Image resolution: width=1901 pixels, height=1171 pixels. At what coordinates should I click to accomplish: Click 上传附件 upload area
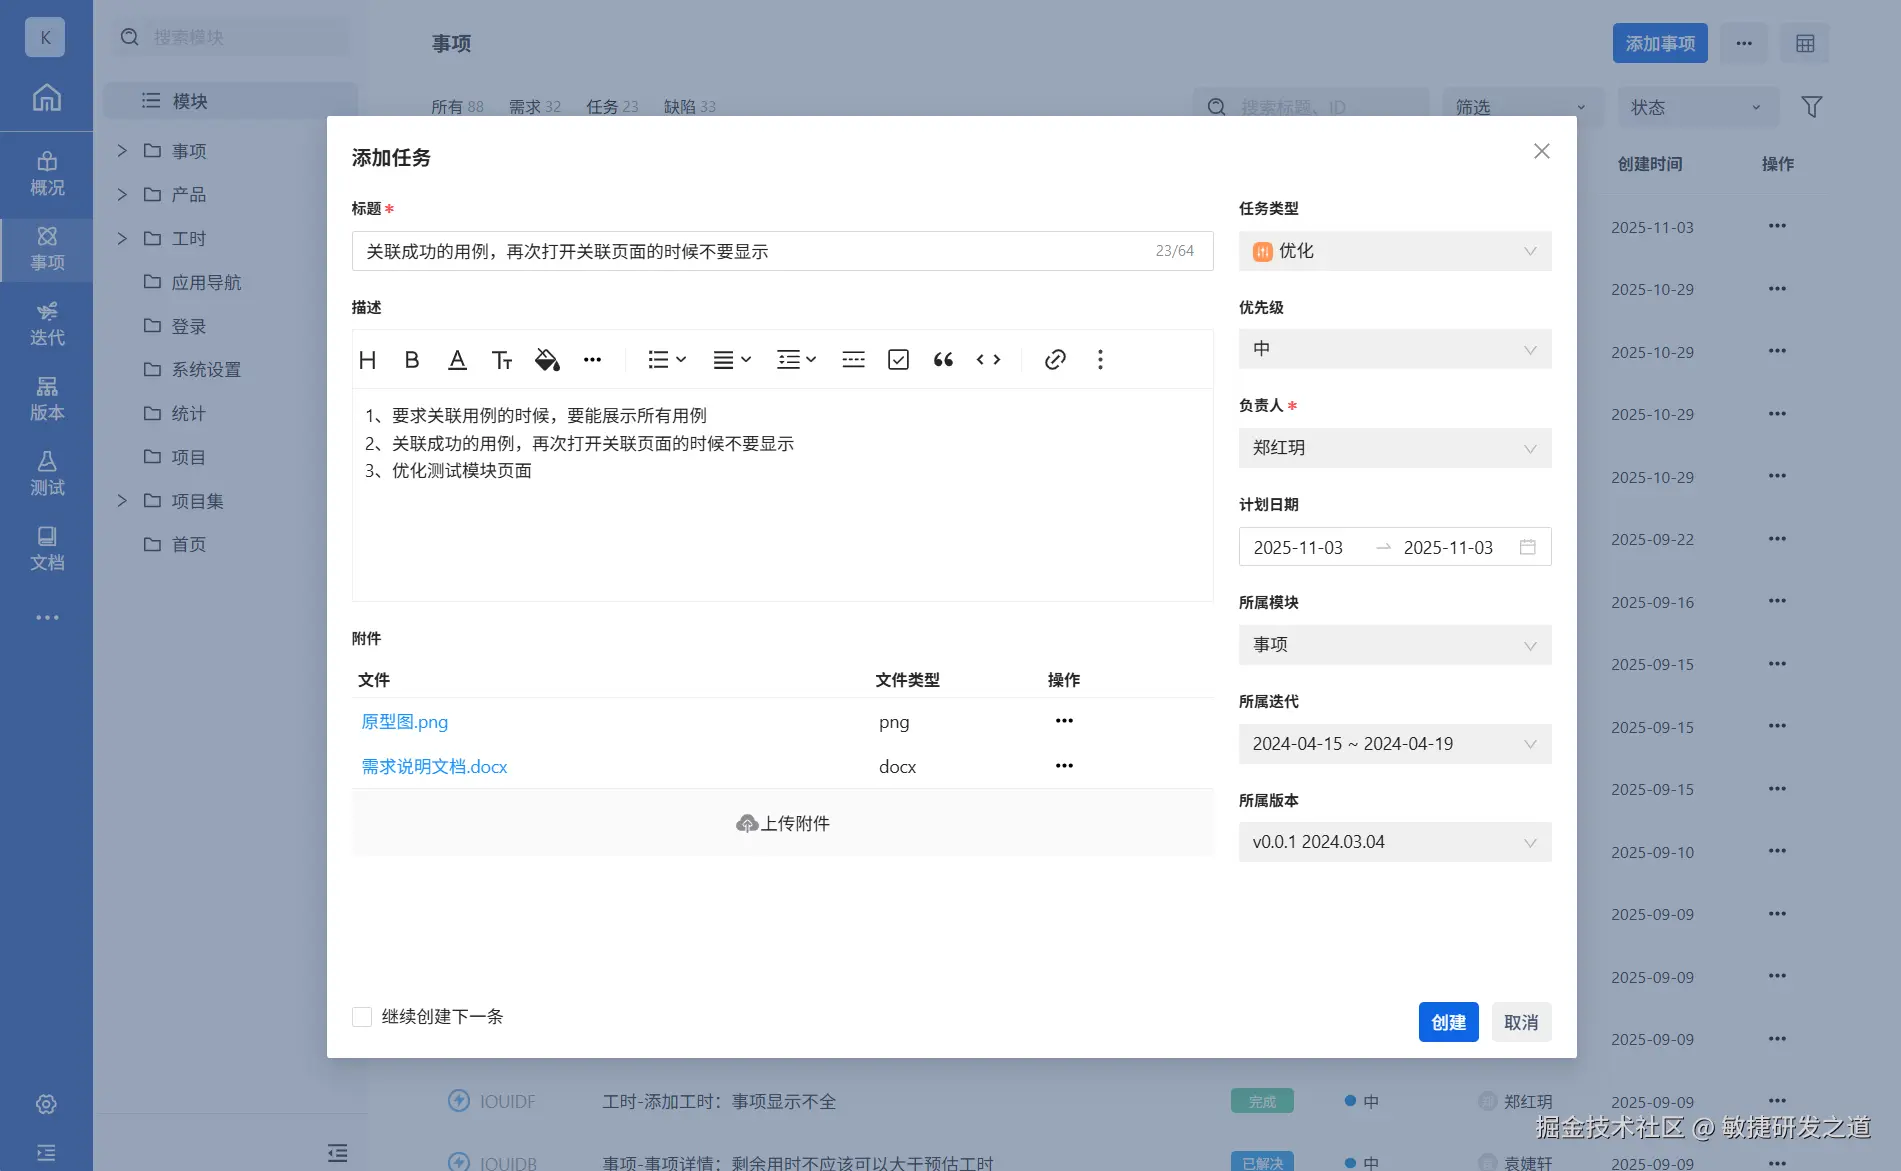(x=782, y=823)
